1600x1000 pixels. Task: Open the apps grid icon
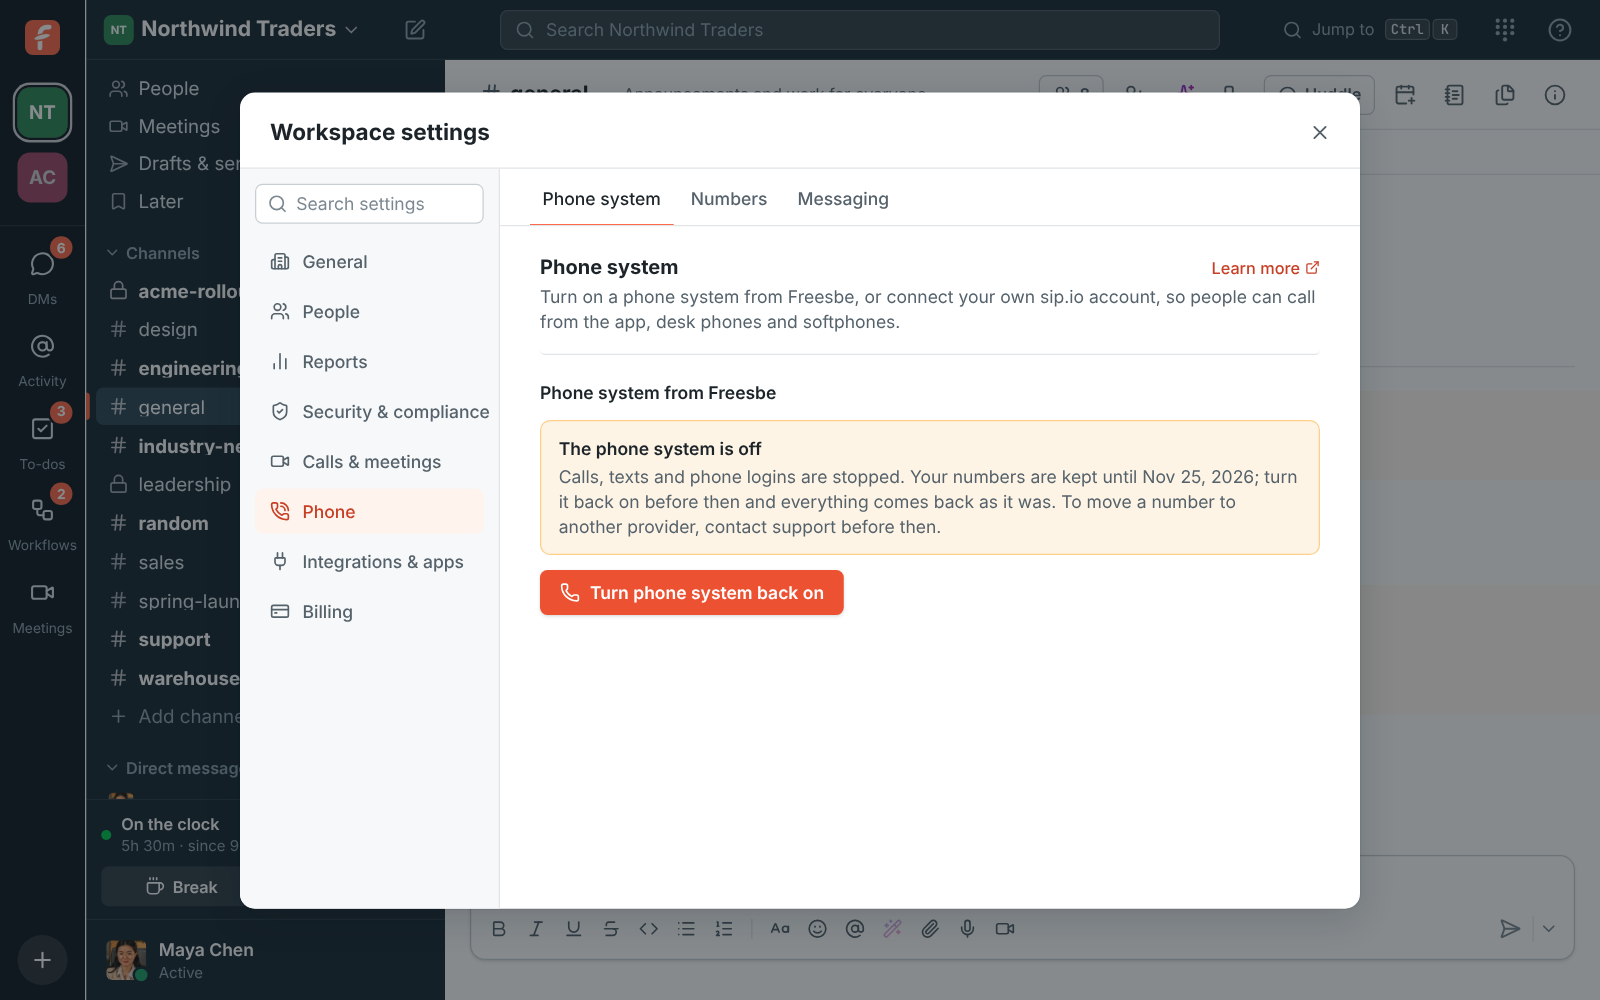pyautogui.click(x=1505, y=30)
